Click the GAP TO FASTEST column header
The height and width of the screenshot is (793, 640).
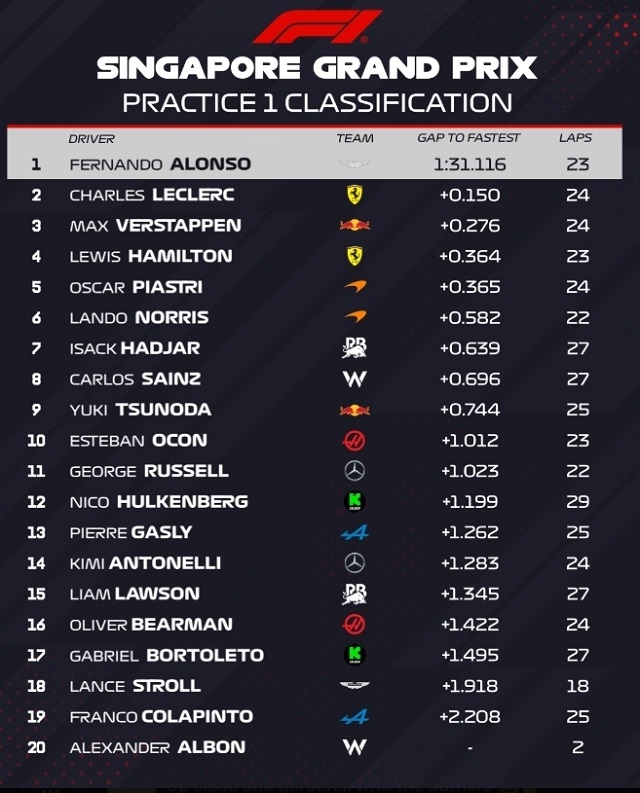coord(469,139)
